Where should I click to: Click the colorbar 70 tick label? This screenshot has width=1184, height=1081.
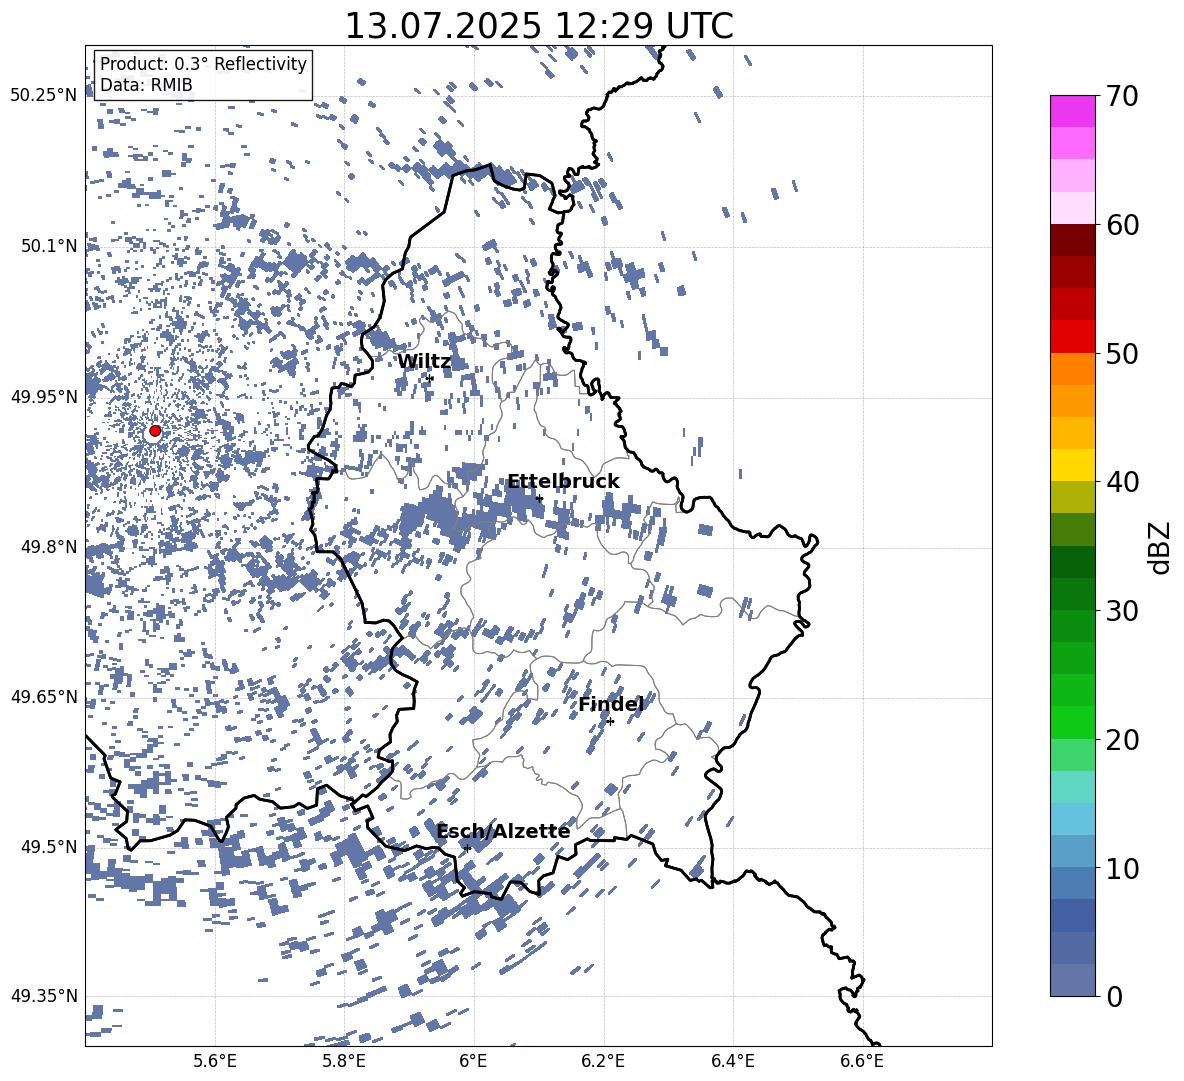1122,96
